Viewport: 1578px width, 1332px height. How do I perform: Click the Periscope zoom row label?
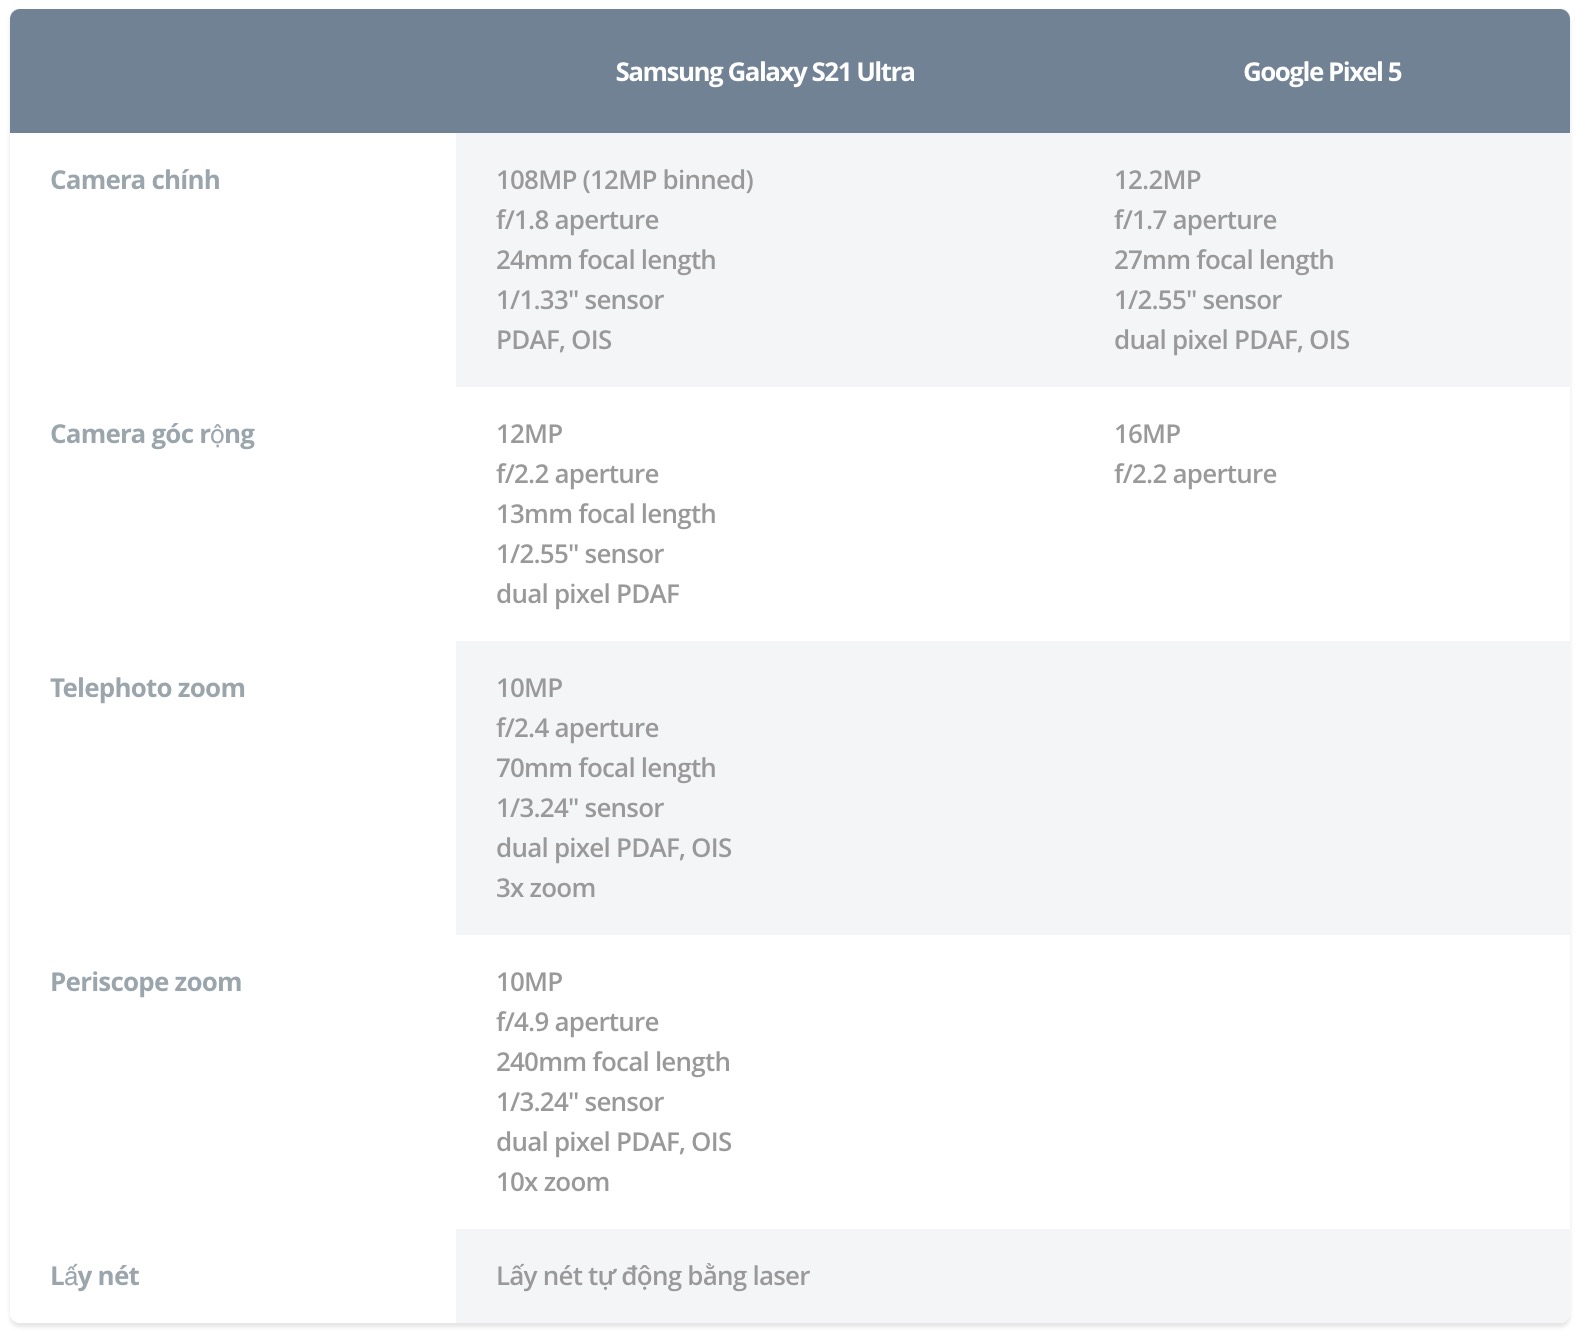coord(146,982)
